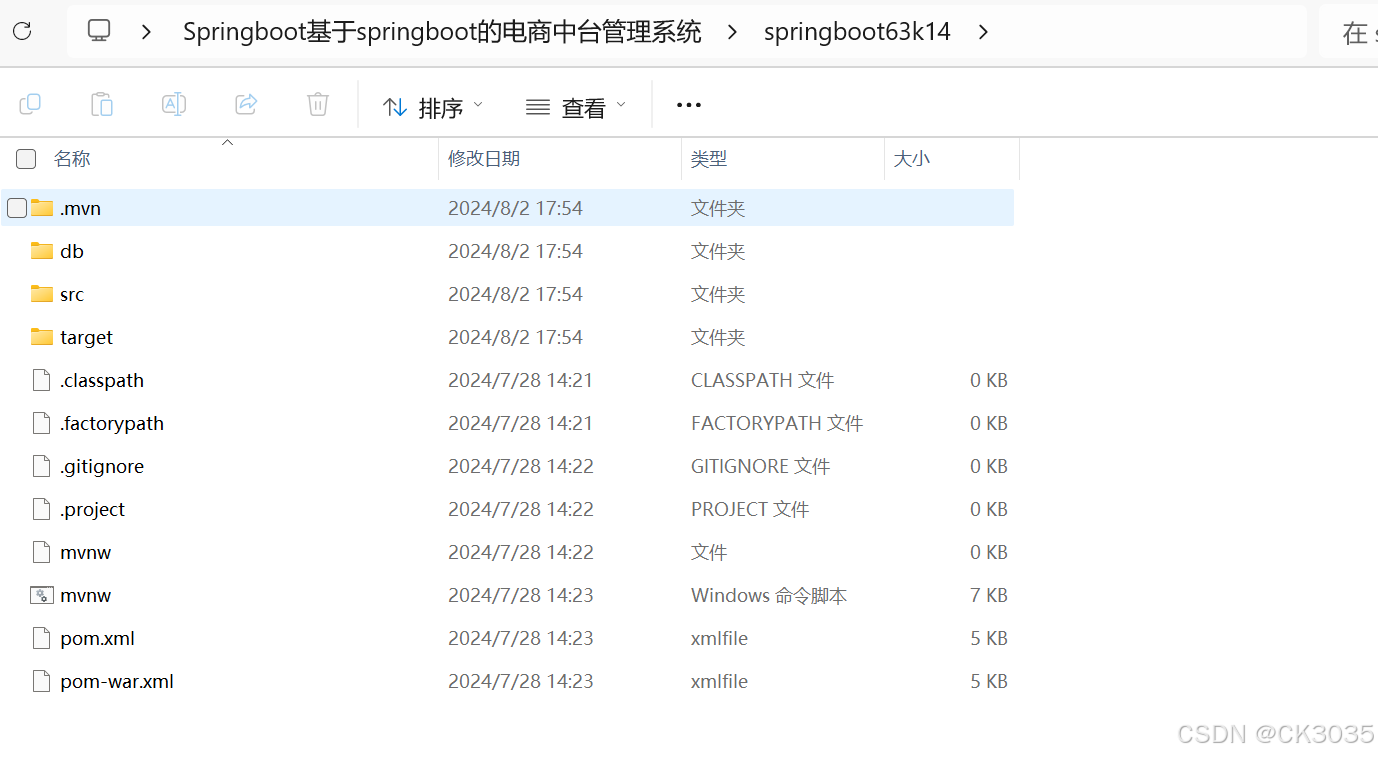Click the Rename icon in the toolbar

pyautogui.click(x=174, y=104)
